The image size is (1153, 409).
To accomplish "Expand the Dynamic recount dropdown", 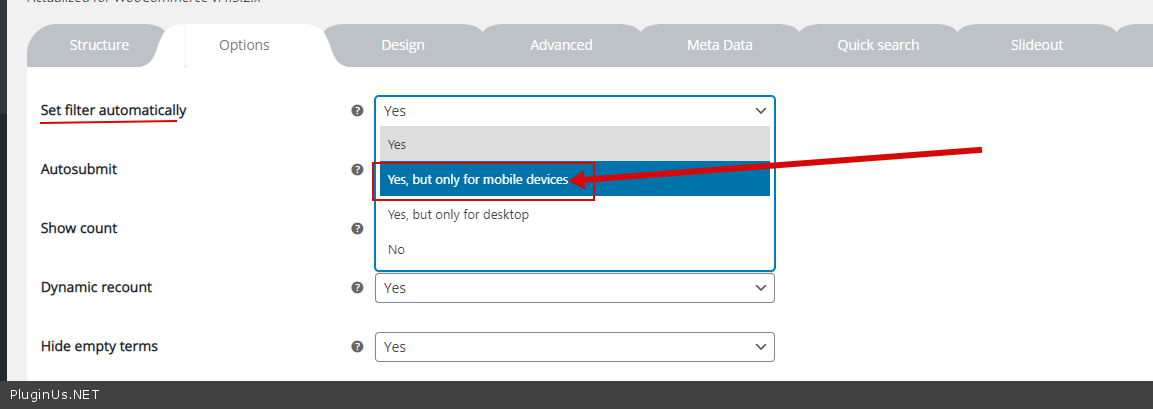I will (574, 288).
